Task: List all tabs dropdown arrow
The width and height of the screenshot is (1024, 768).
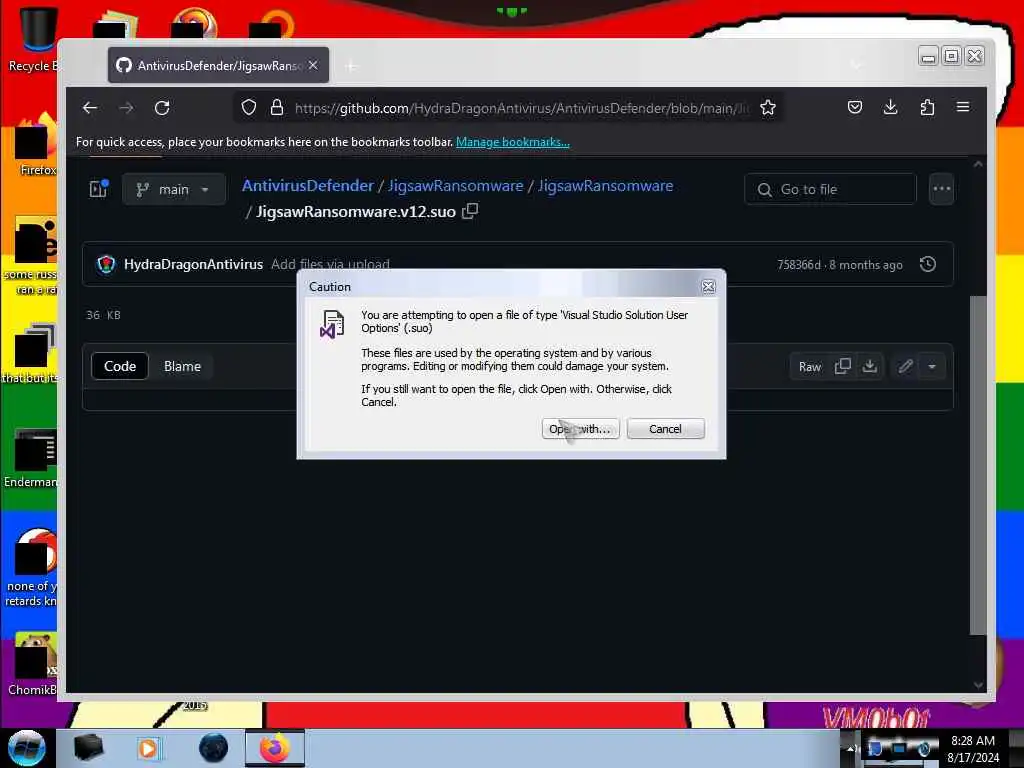Action: 856,65
